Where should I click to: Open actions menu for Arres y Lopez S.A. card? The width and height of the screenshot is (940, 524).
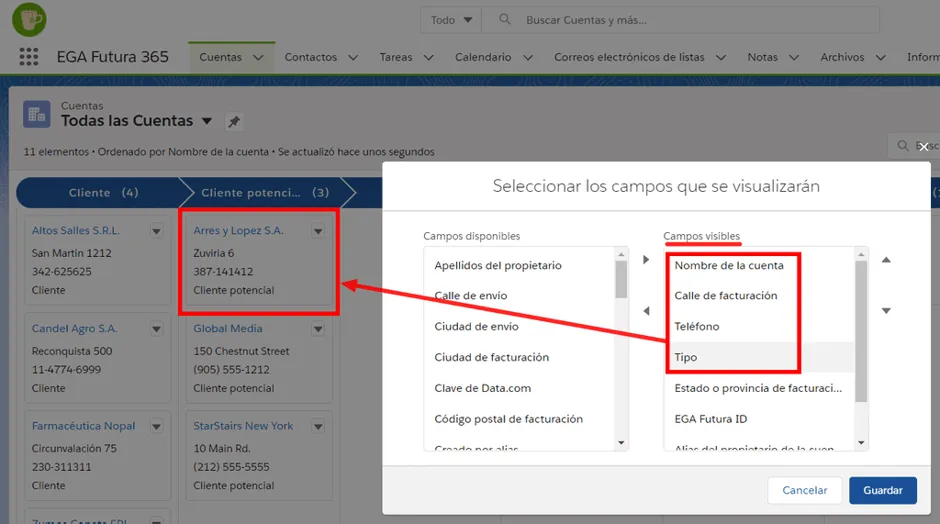(x=318, y=231)
